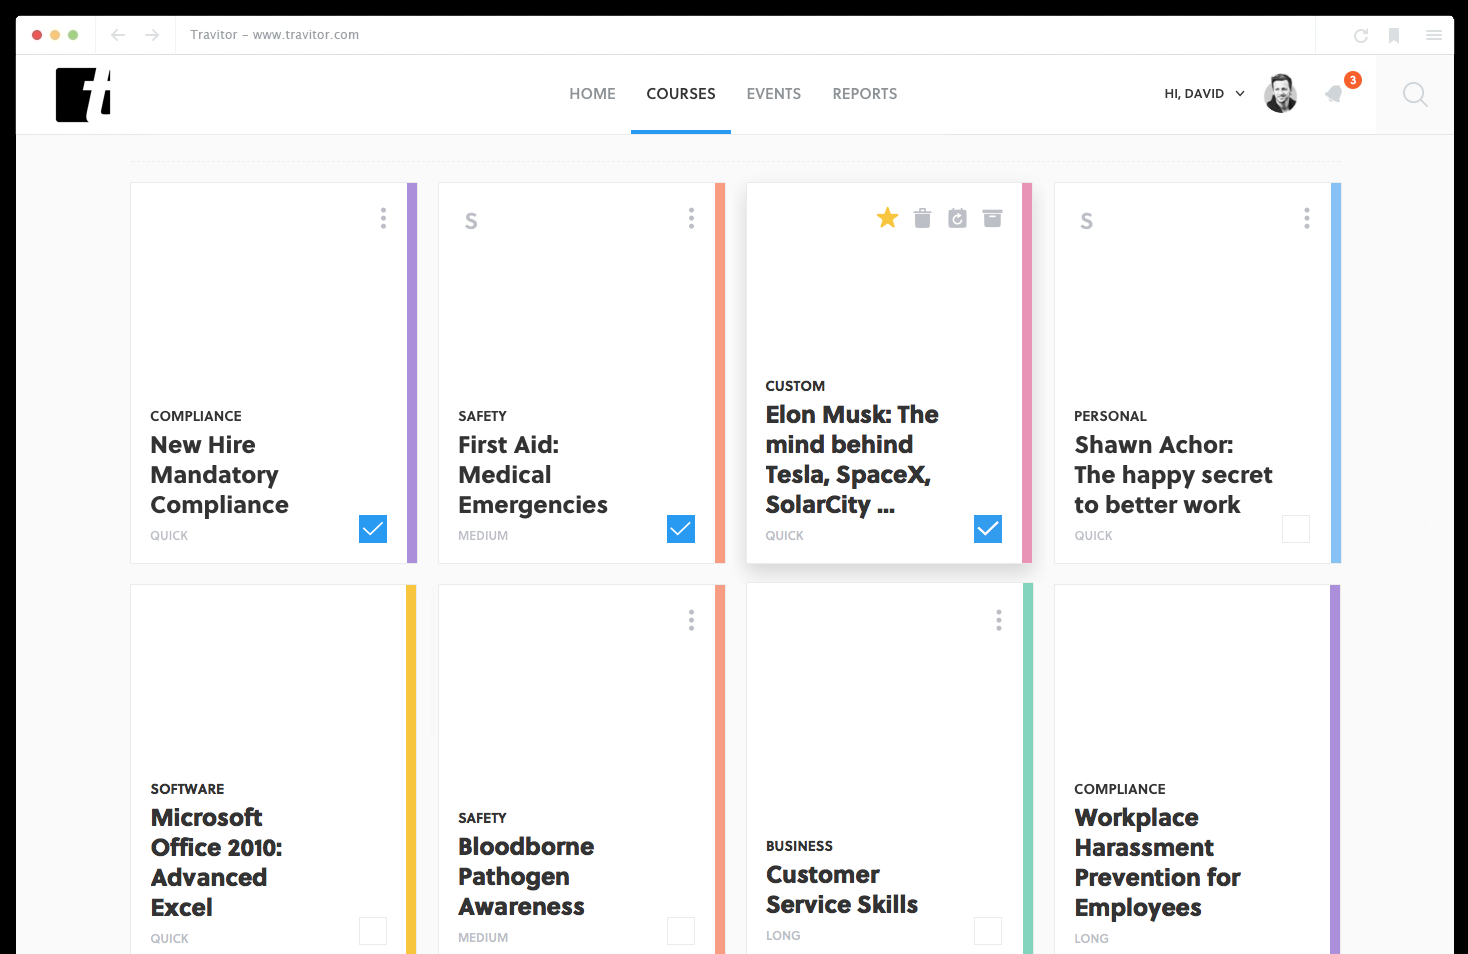The width and height of the screenshot is (1468, 954).
Task: Click David's profile avatar
Action: coord(1281,94)
